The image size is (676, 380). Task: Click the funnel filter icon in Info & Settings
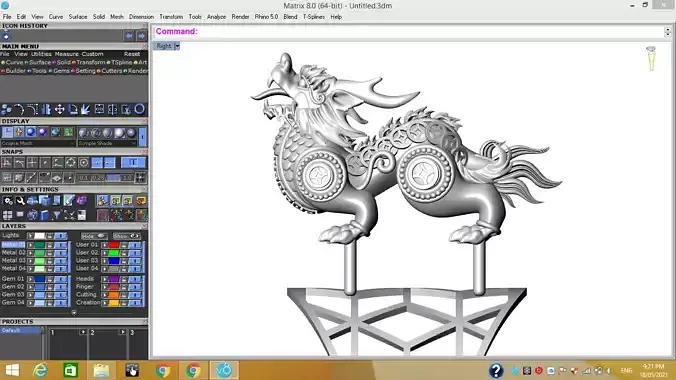tap(56, 215)
